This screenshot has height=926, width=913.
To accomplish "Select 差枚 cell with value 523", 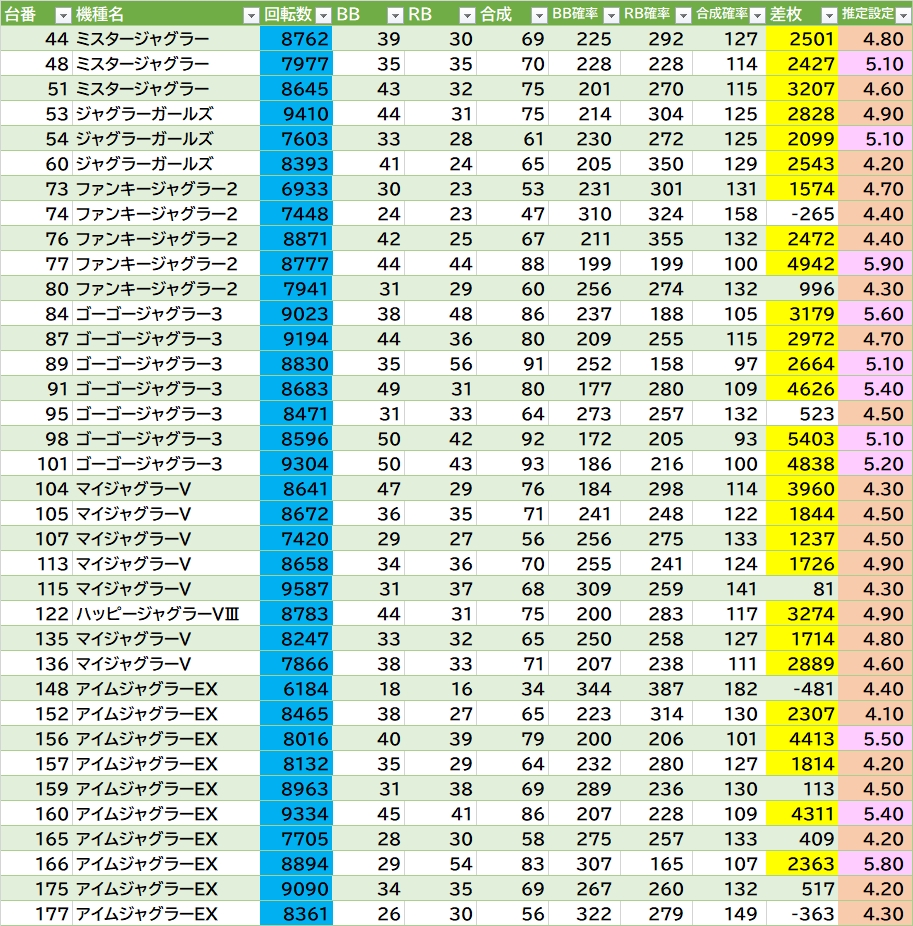I will tap(802, 413).
